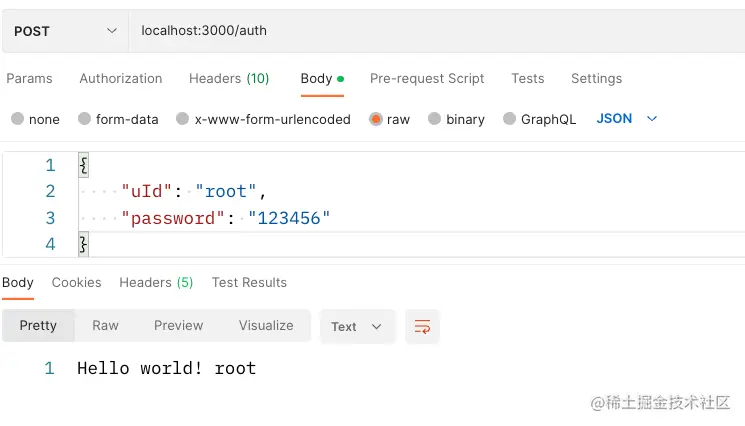Click line number 3 in request editor
745x426 pixels.
(x=50, y=218)
